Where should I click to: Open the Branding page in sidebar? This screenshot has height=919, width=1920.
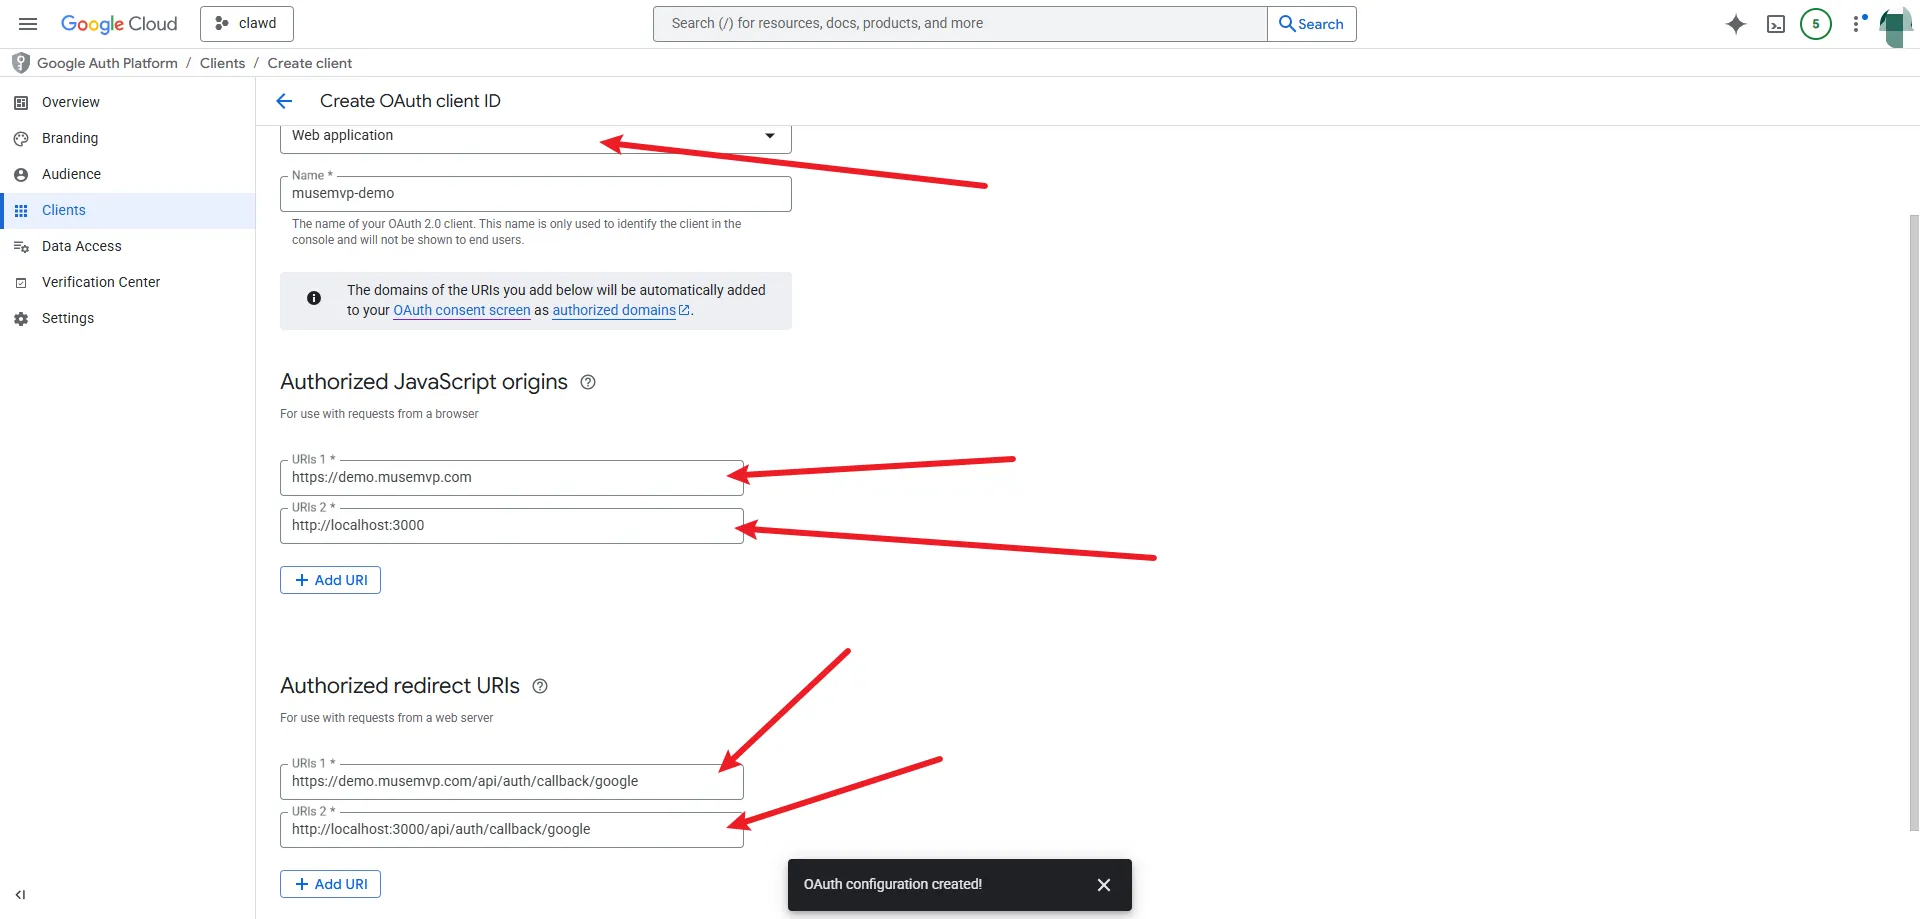point(70,138)
